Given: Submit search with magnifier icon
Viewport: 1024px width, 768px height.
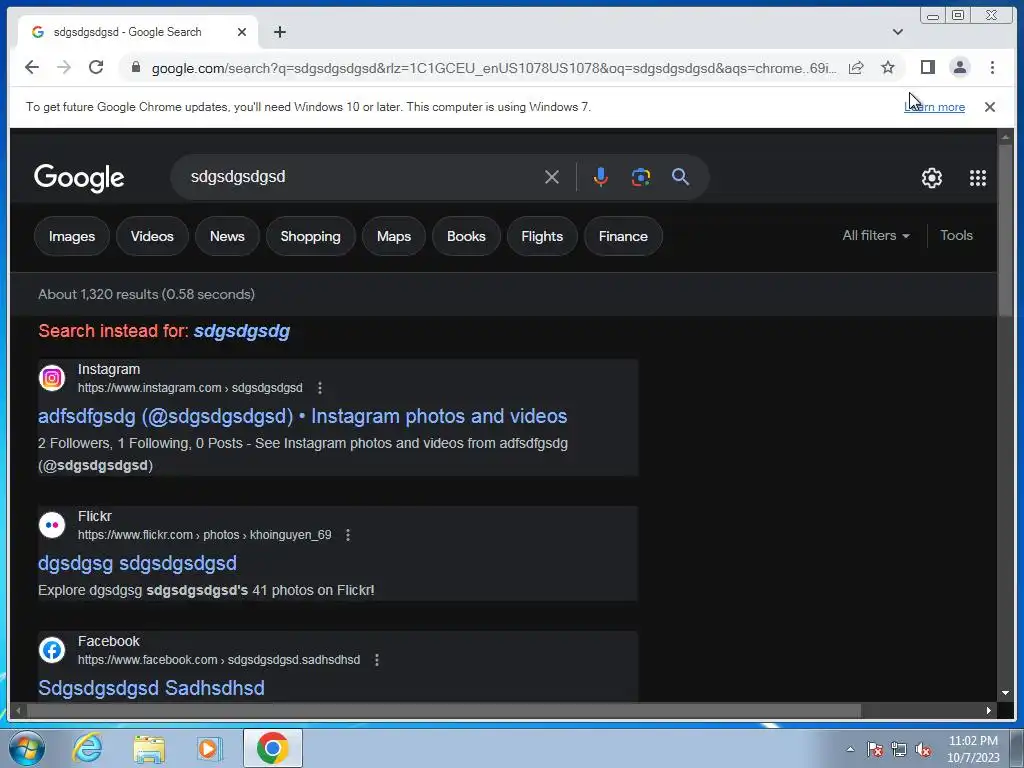Looking at the screenshot, I should coord(680,177).
